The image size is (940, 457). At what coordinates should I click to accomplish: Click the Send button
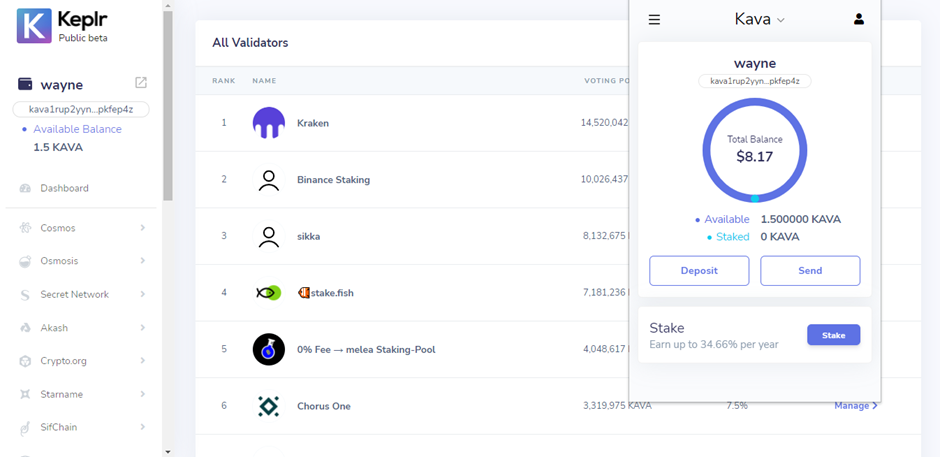coord(810,270)
